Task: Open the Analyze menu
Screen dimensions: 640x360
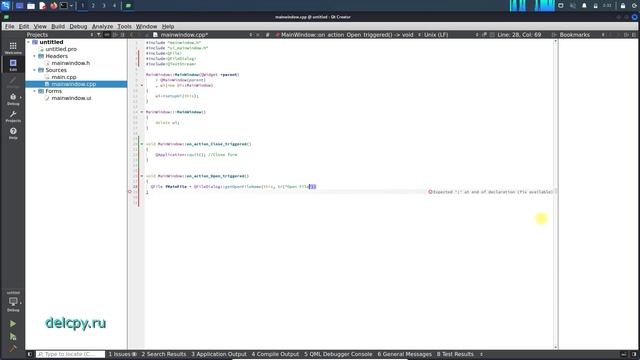Action: (x=102, y=26)
